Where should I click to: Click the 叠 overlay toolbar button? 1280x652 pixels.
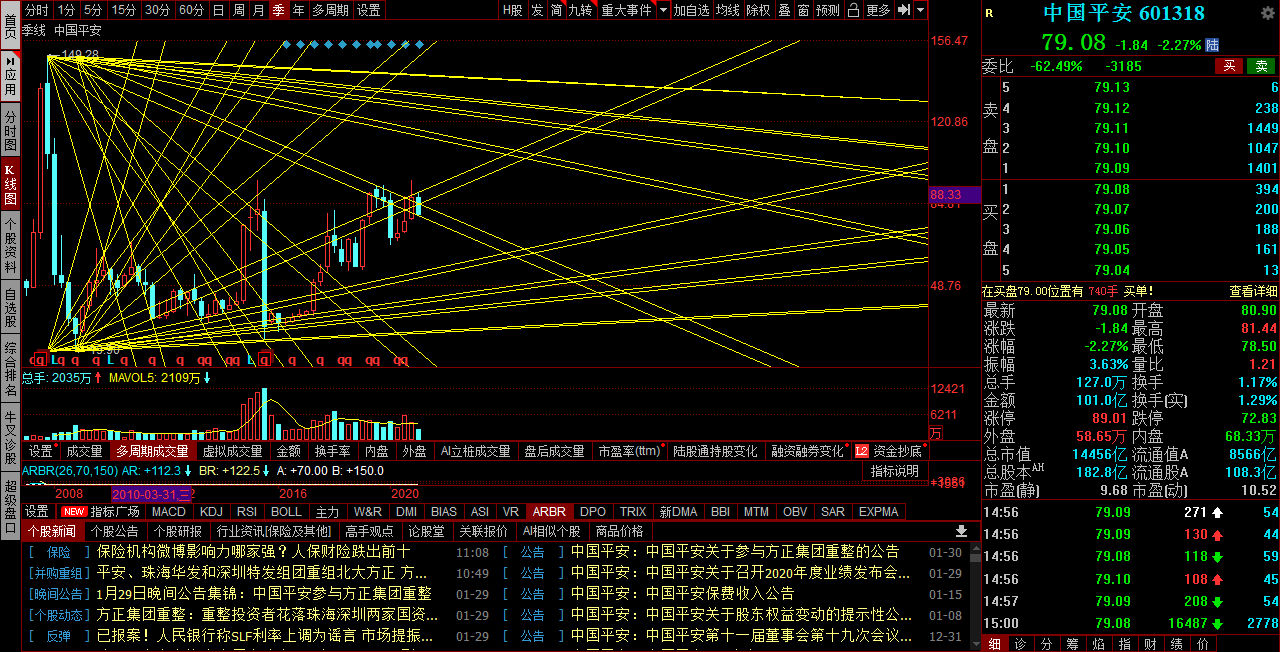coord(784,10)
